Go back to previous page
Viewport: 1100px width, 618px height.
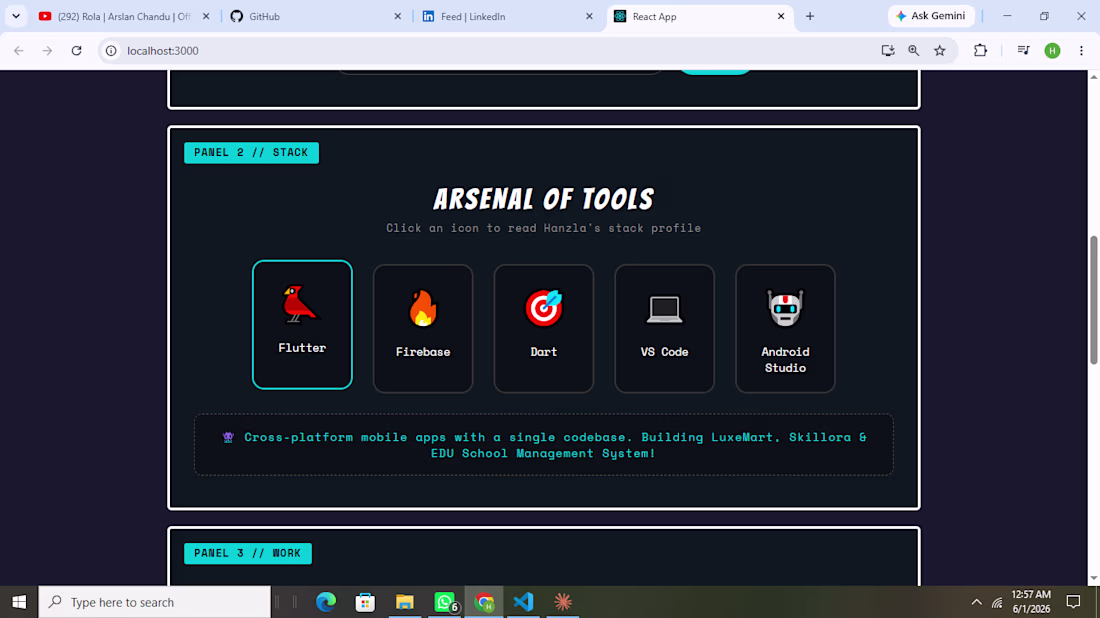click(19, 51)
